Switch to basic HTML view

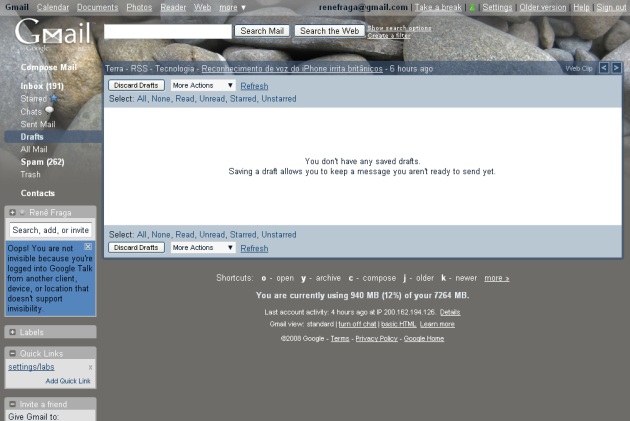point(399,324)
